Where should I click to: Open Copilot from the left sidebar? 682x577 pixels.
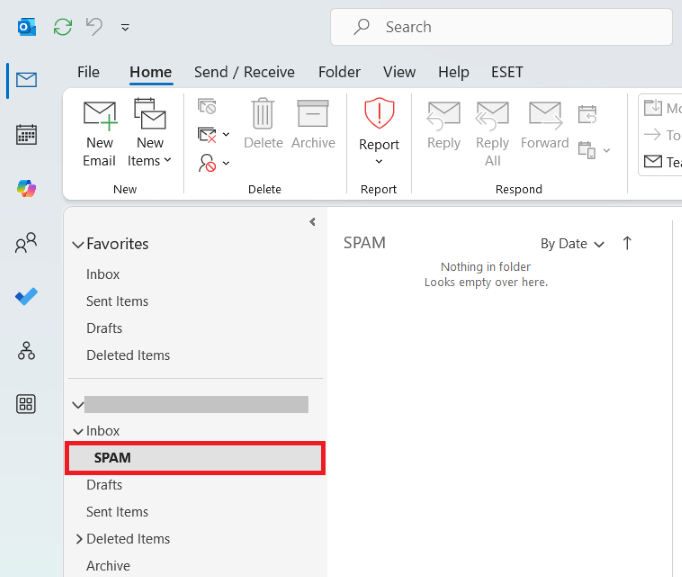click(26, 188)
